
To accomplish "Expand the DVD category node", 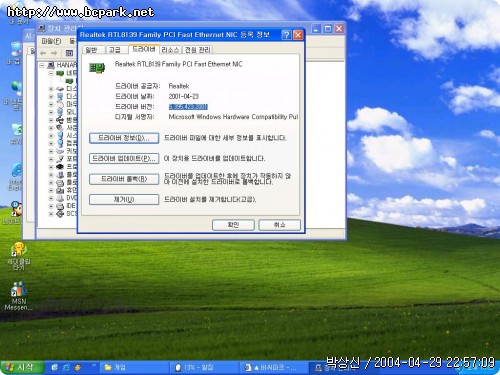I will 51,198.
